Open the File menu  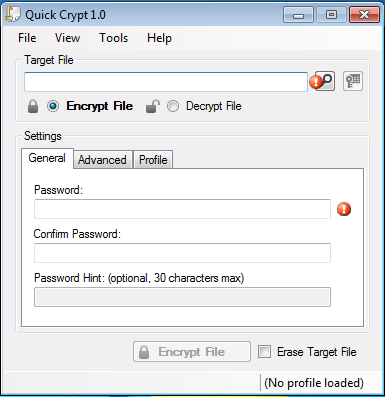point(27,38)
